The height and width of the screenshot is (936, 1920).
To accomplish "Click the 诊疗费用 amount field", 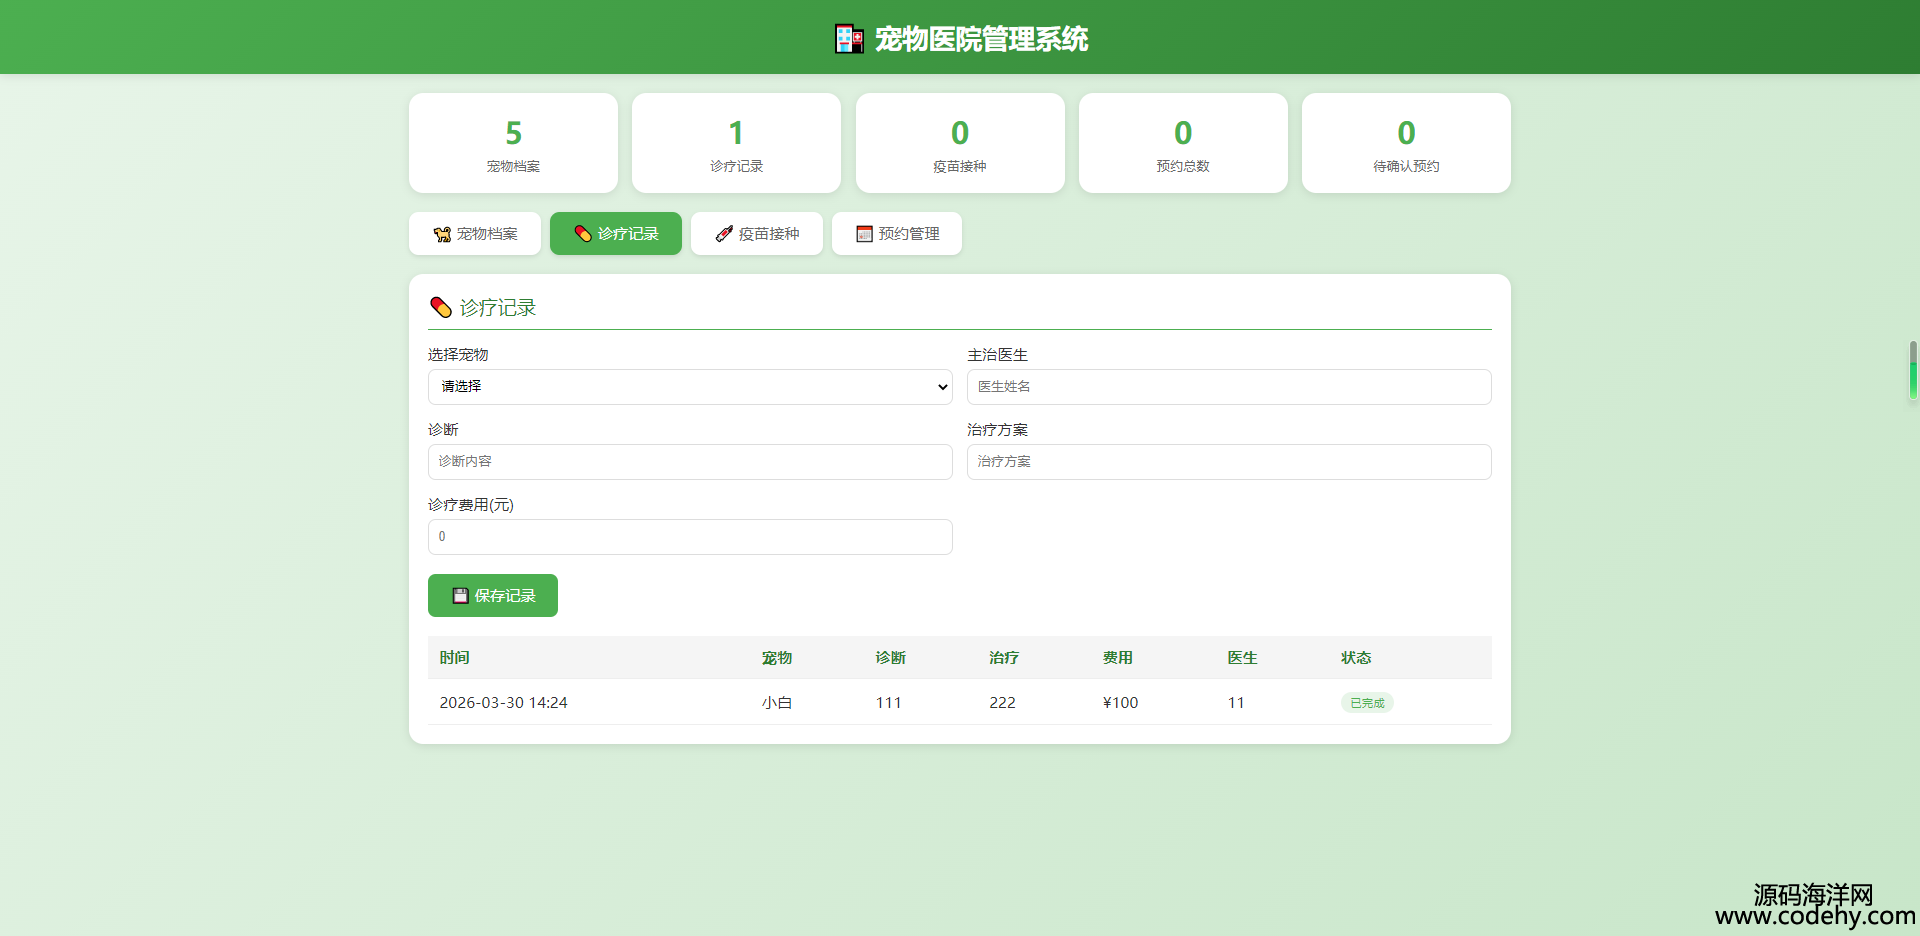I will click(x=690, y=537).
